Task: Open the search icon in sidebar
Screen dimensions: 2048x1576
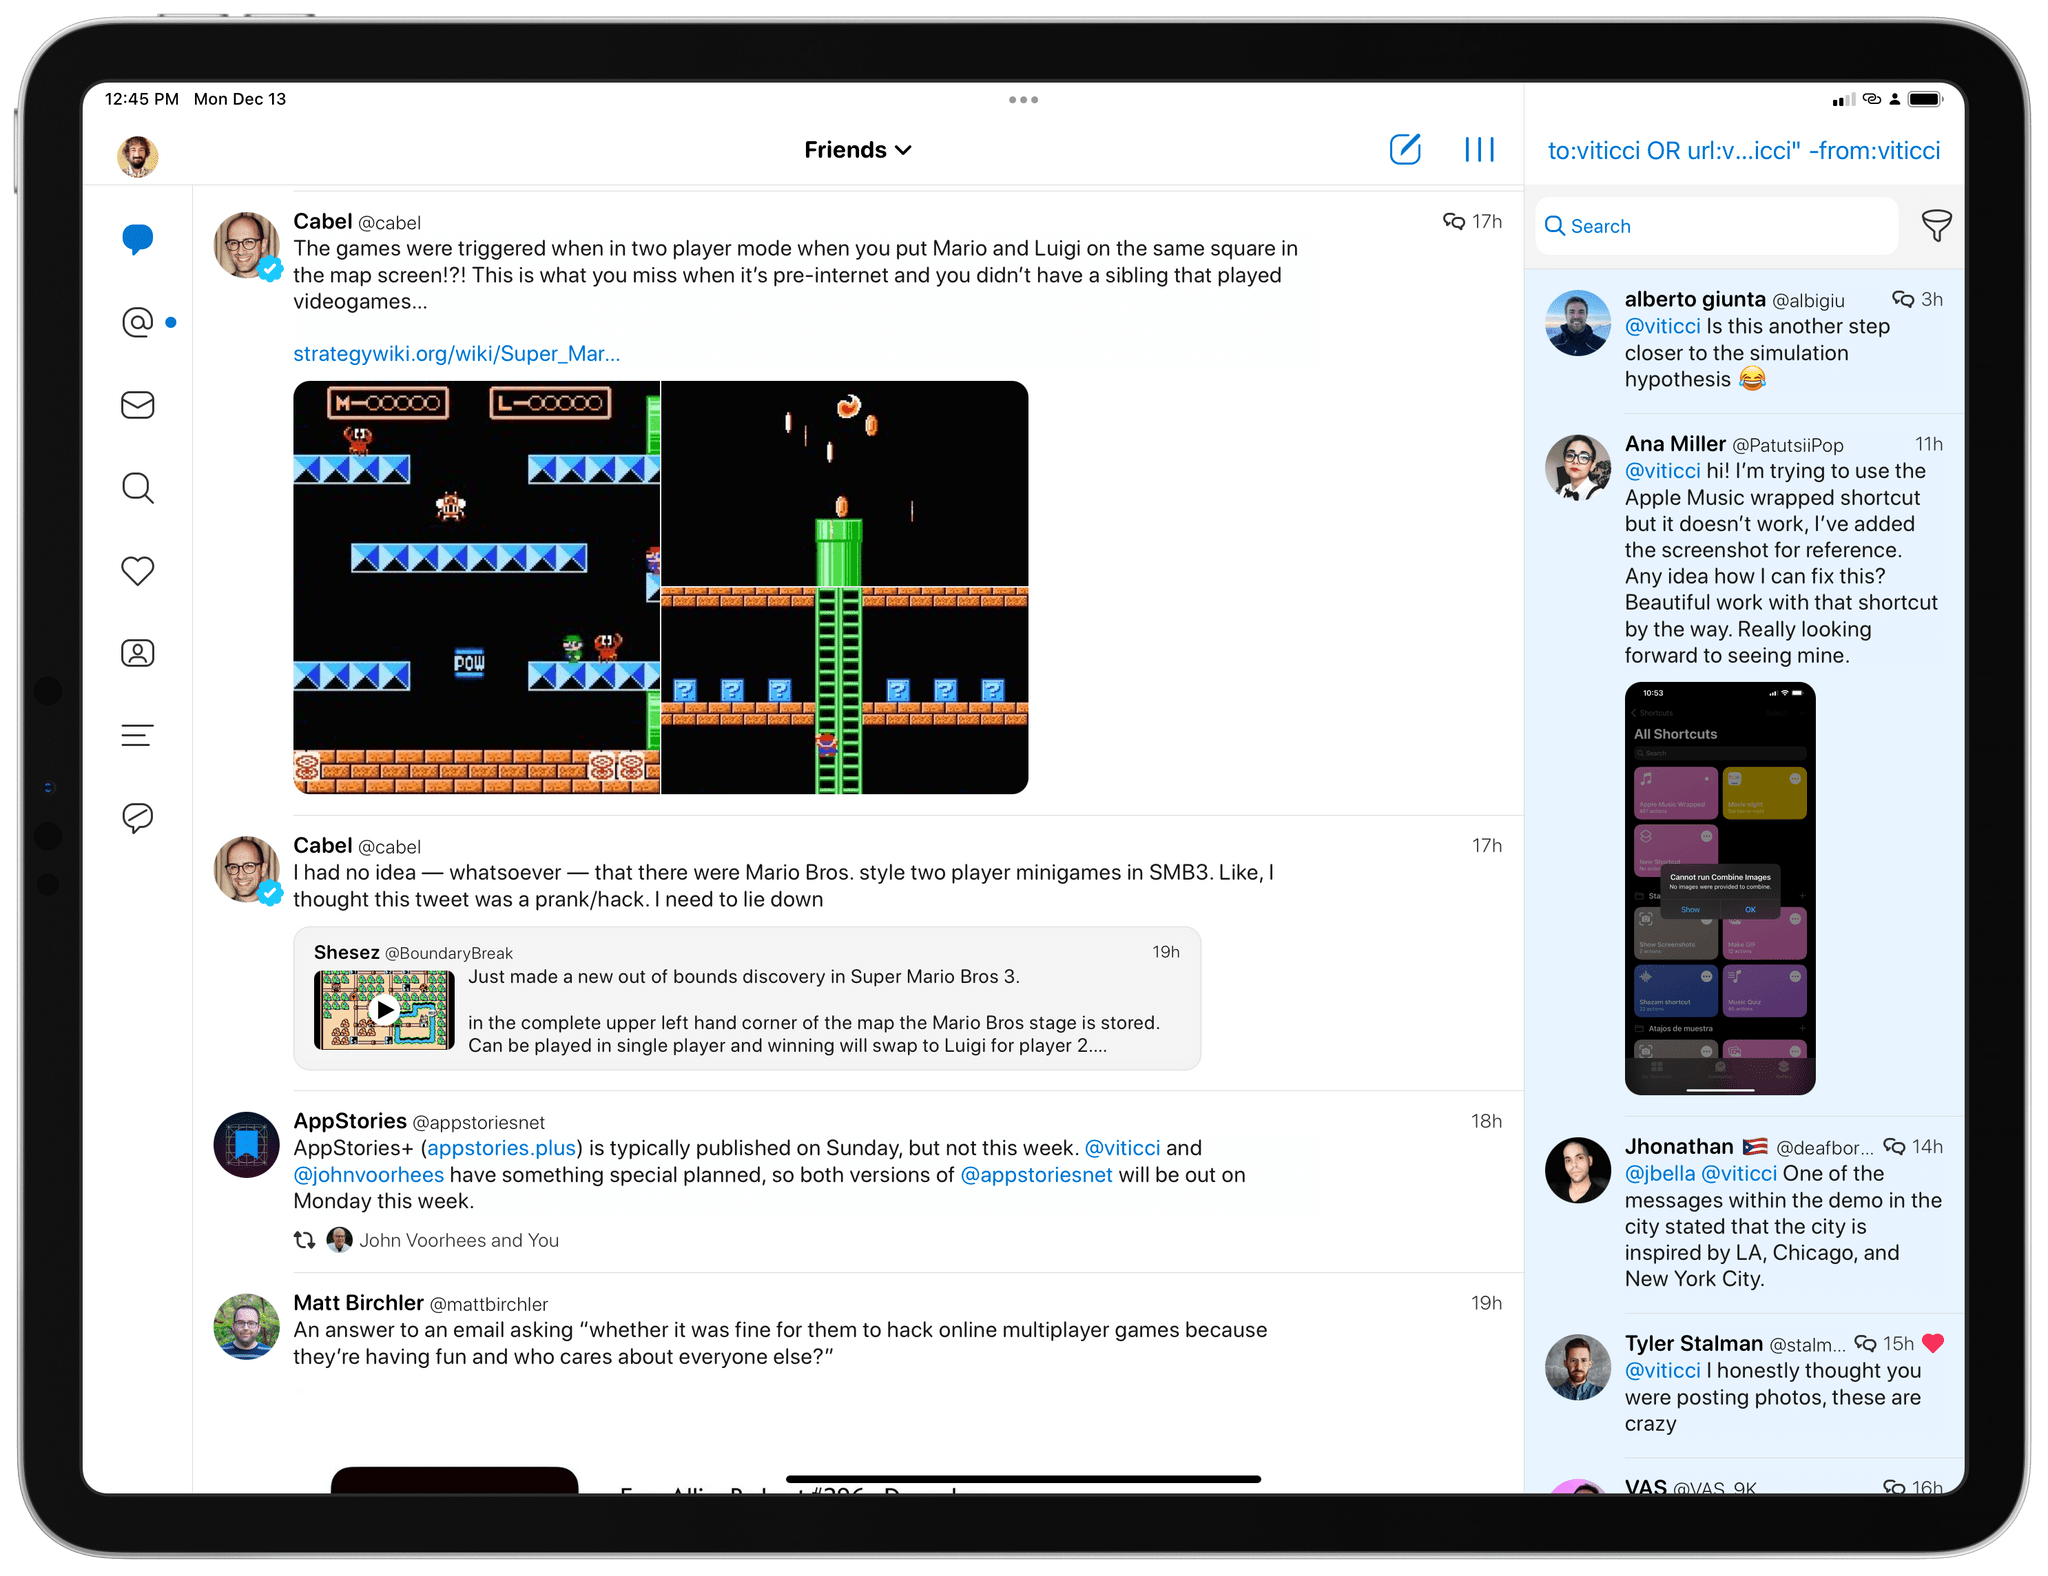Action: tap(136, 487)
